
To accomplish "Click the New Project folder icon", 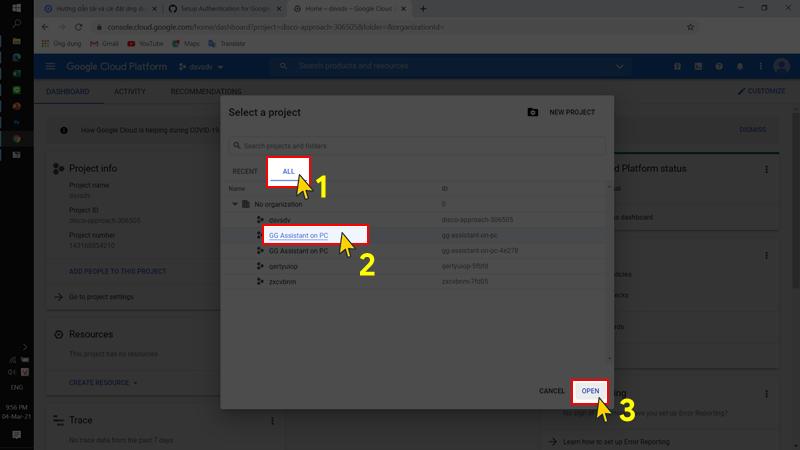I will point(533,112).
